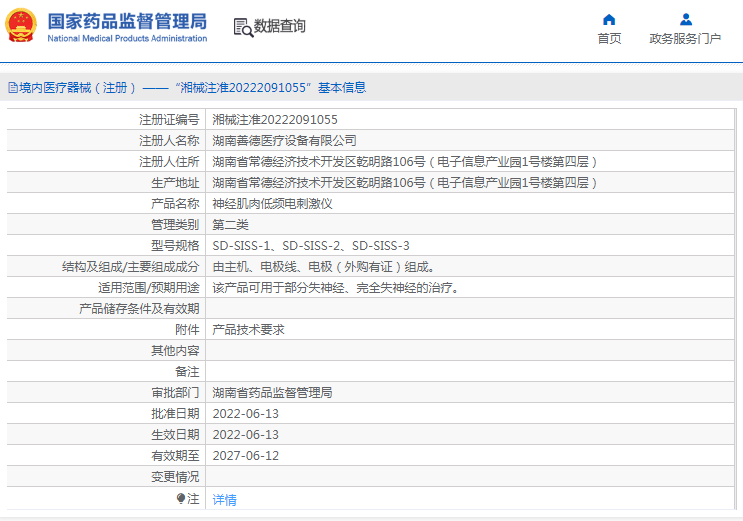Click the 政务服务门户 user icon

pyautogui.click(x=685, y=19)
